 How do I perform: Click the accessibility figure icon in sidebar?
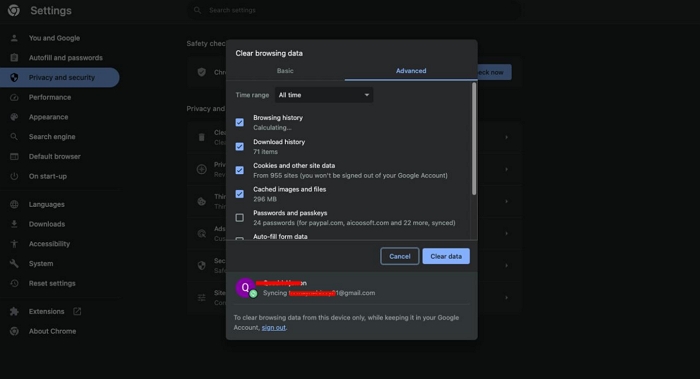(14, 244)
